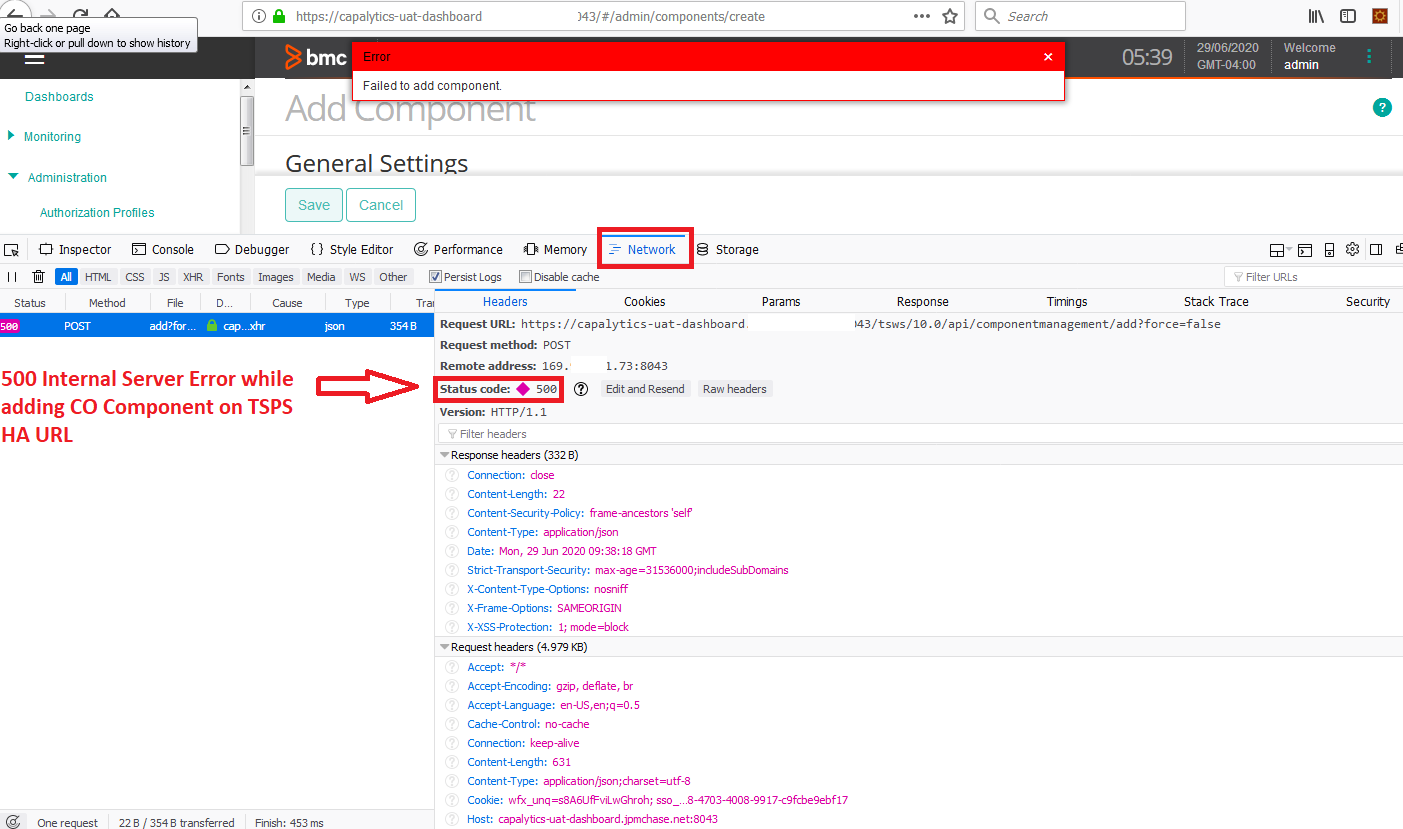The width and height of the screenshot is (1403, 829).
Task: Switch to the Response details tab
Action: [x=922, y=301]
